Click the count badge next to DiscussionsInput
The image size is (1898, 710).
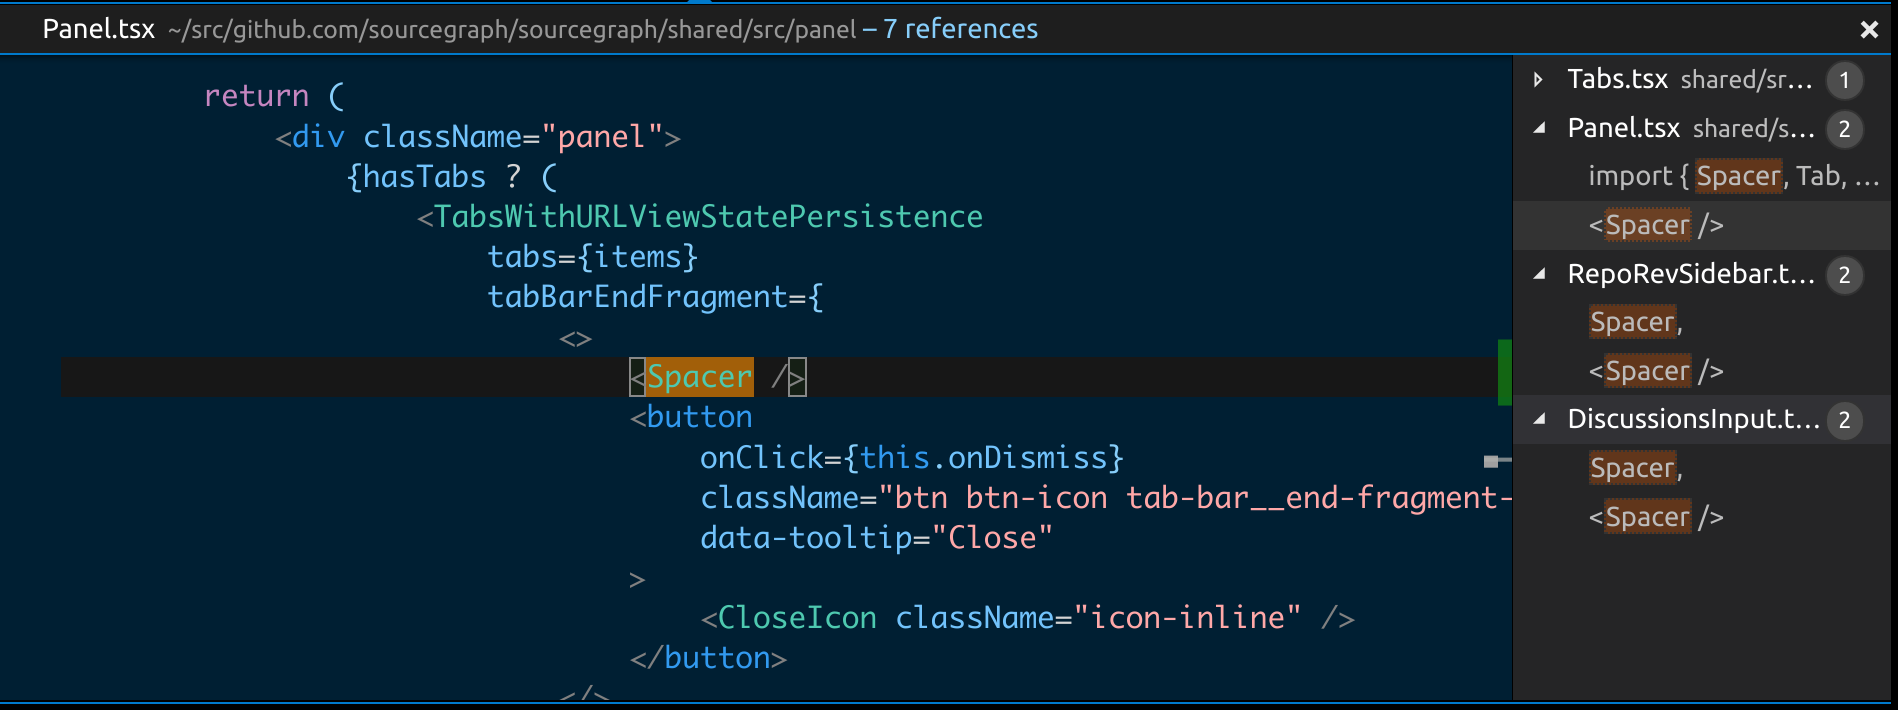[x=1844, y=420]
